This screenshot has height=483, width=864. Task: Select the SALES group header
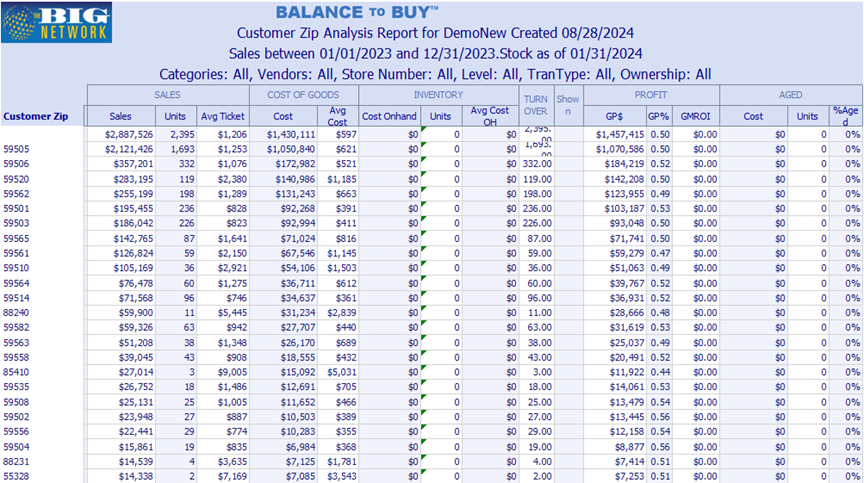[x=168, y=95]
